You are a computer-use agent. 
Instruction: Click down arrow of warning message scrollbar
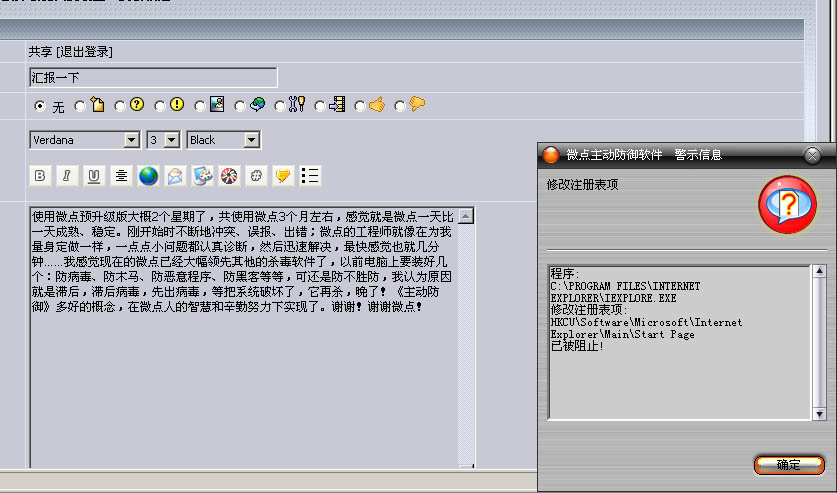click(x=819, y=413)
